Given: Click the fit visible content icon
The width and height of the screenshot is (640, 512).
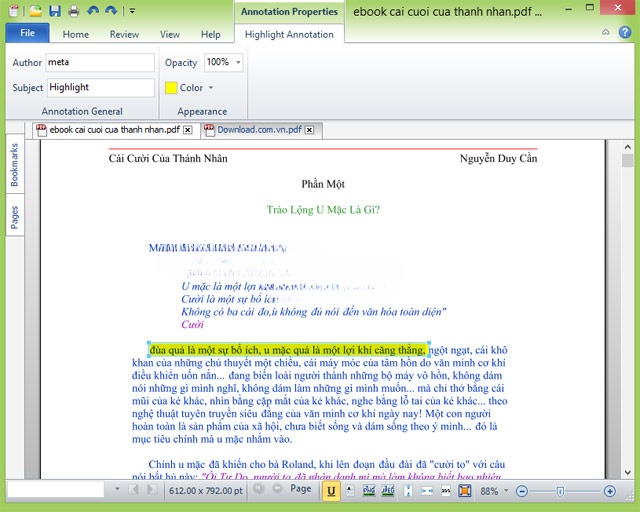Looking at the screenshot, I should (x=446, y=490).
